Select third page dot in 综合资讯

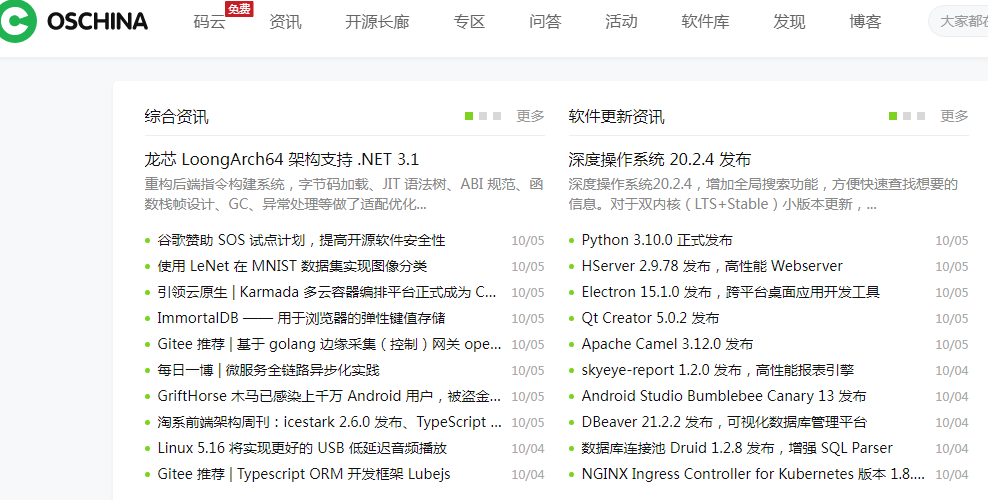[x=497, y=116]
